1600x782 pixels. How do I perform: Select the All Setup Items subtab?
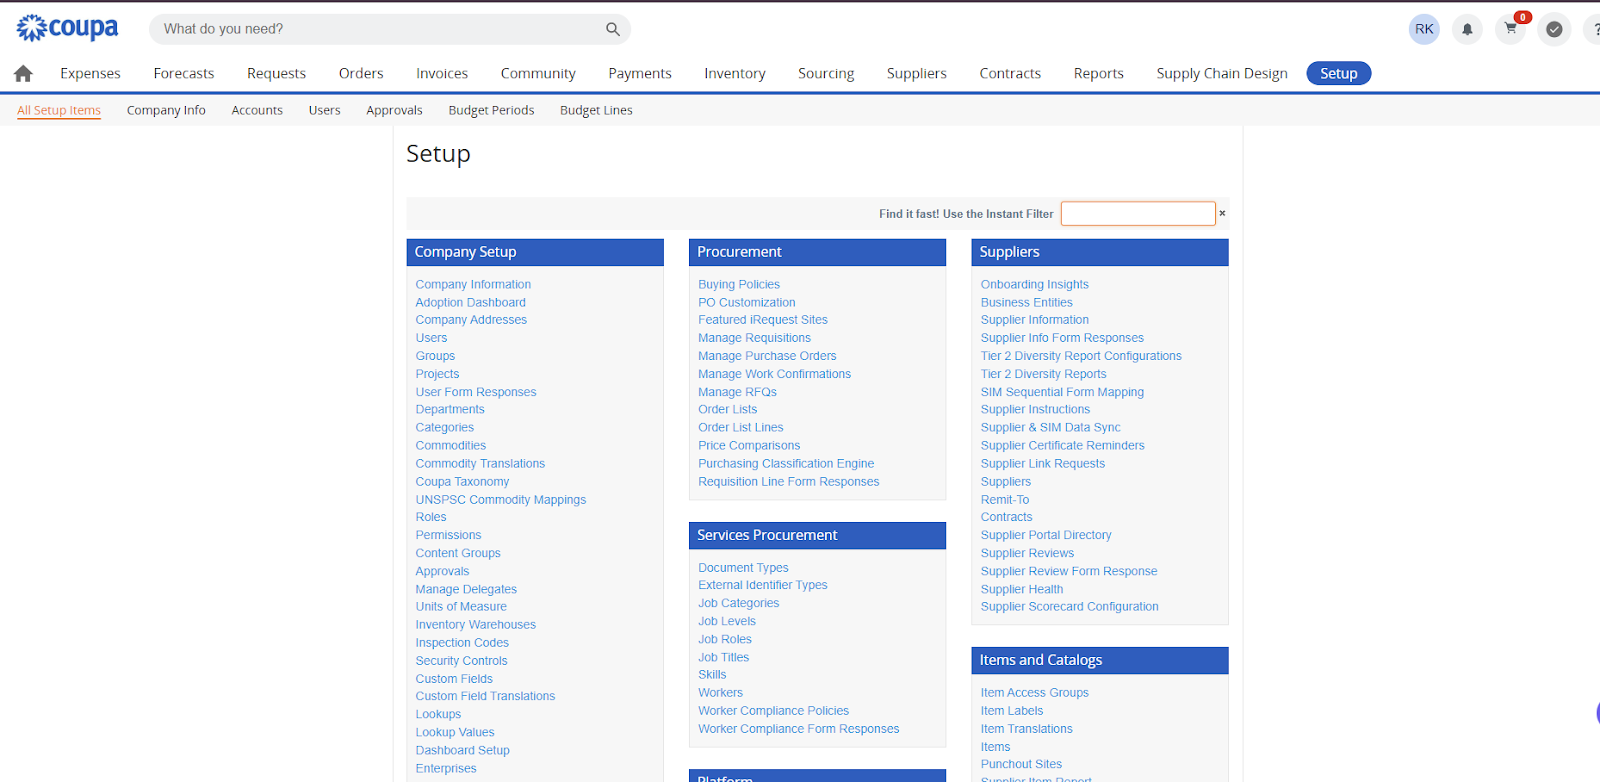59,110
